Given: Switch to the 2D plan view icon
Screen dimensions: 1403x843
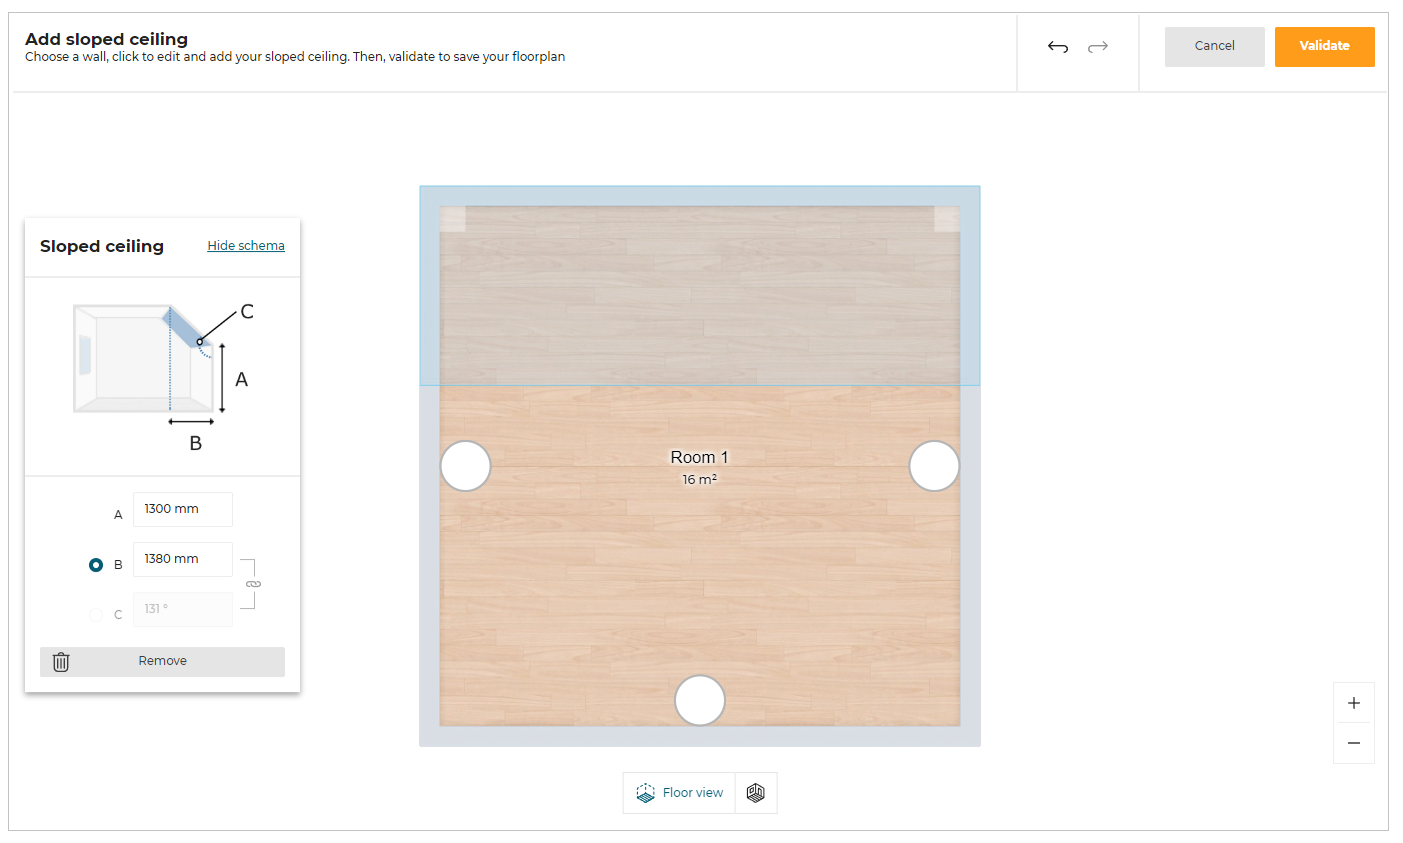Looking at the screenshot, I should pyautogui.click(x=756, y=793).
